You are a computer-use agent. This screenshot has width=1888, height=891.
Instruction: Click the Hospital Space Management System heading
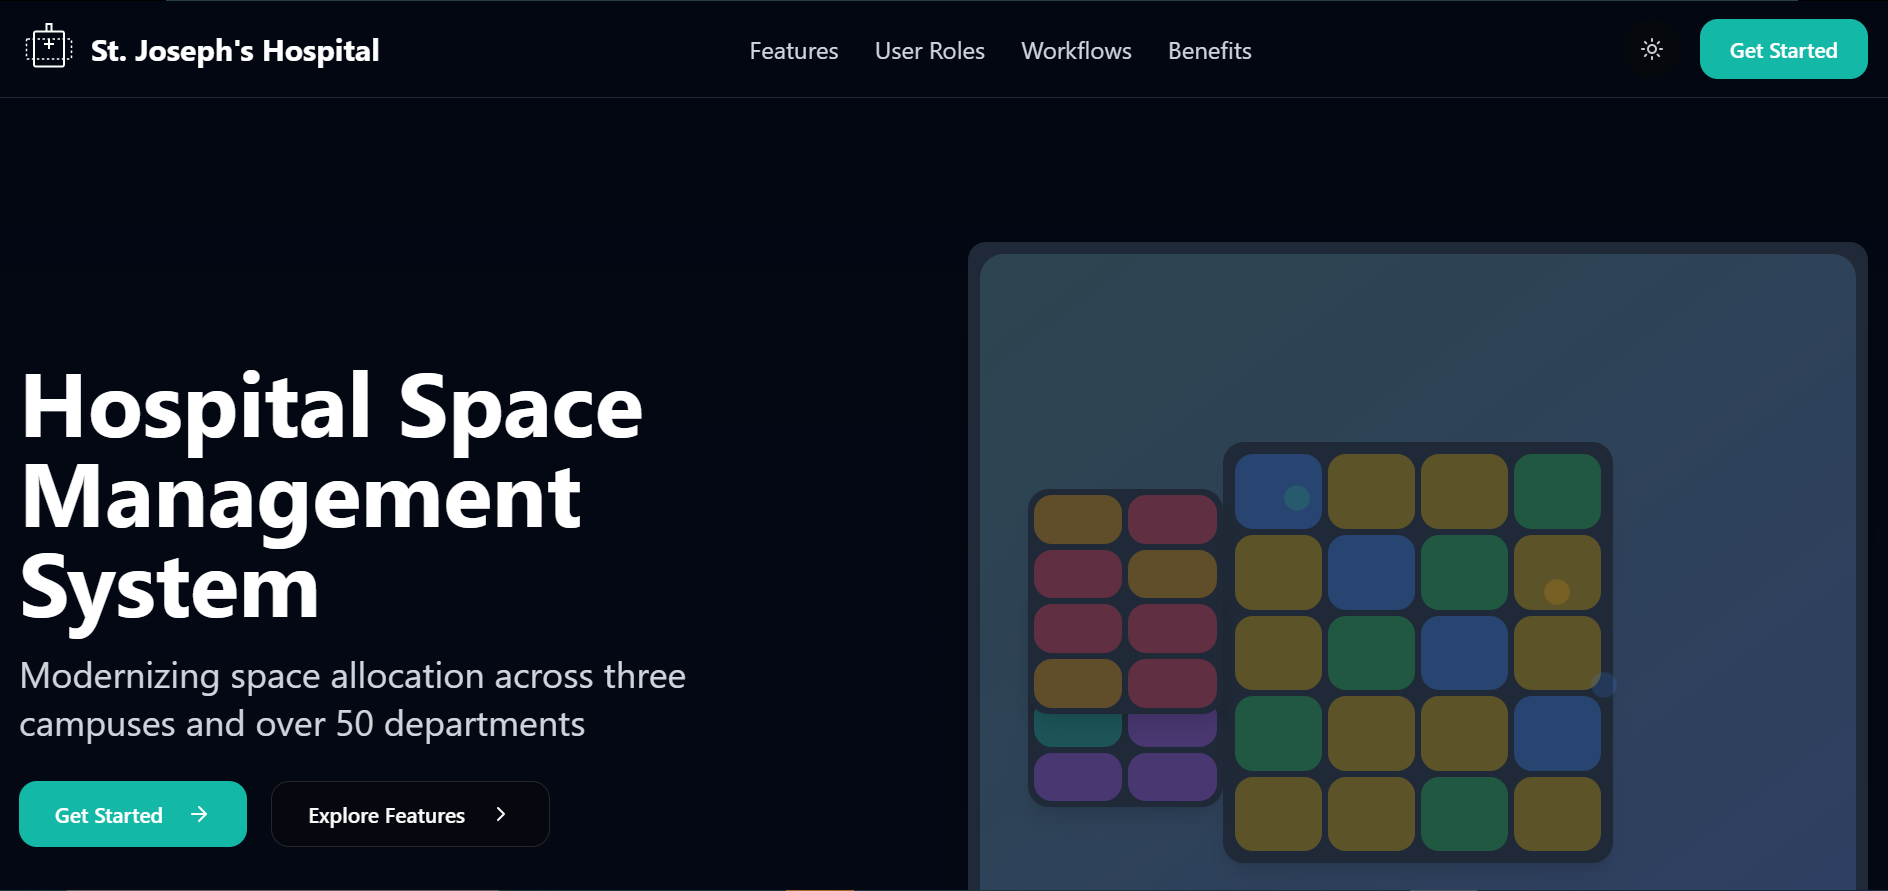(330, 497)
